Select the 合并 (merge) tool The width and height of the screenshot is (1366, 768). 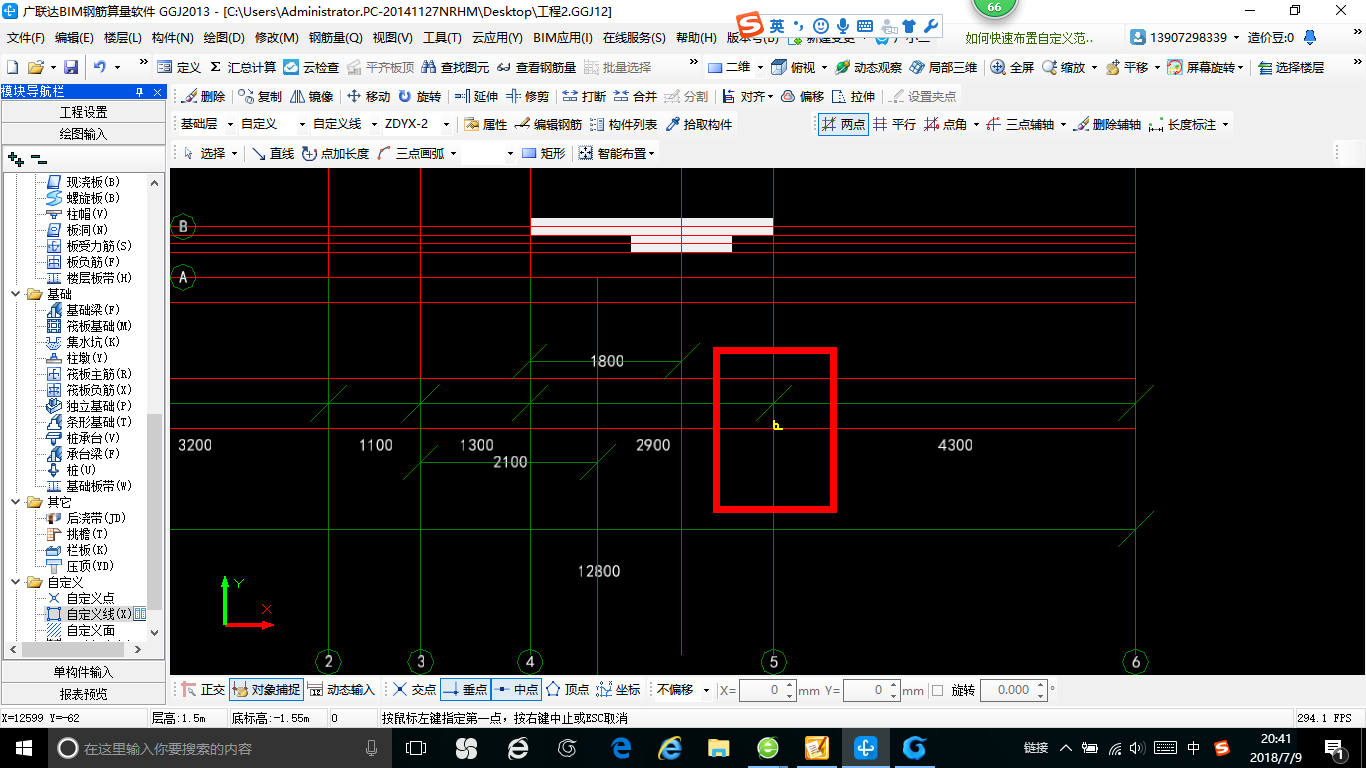click(x=635, y=97)
